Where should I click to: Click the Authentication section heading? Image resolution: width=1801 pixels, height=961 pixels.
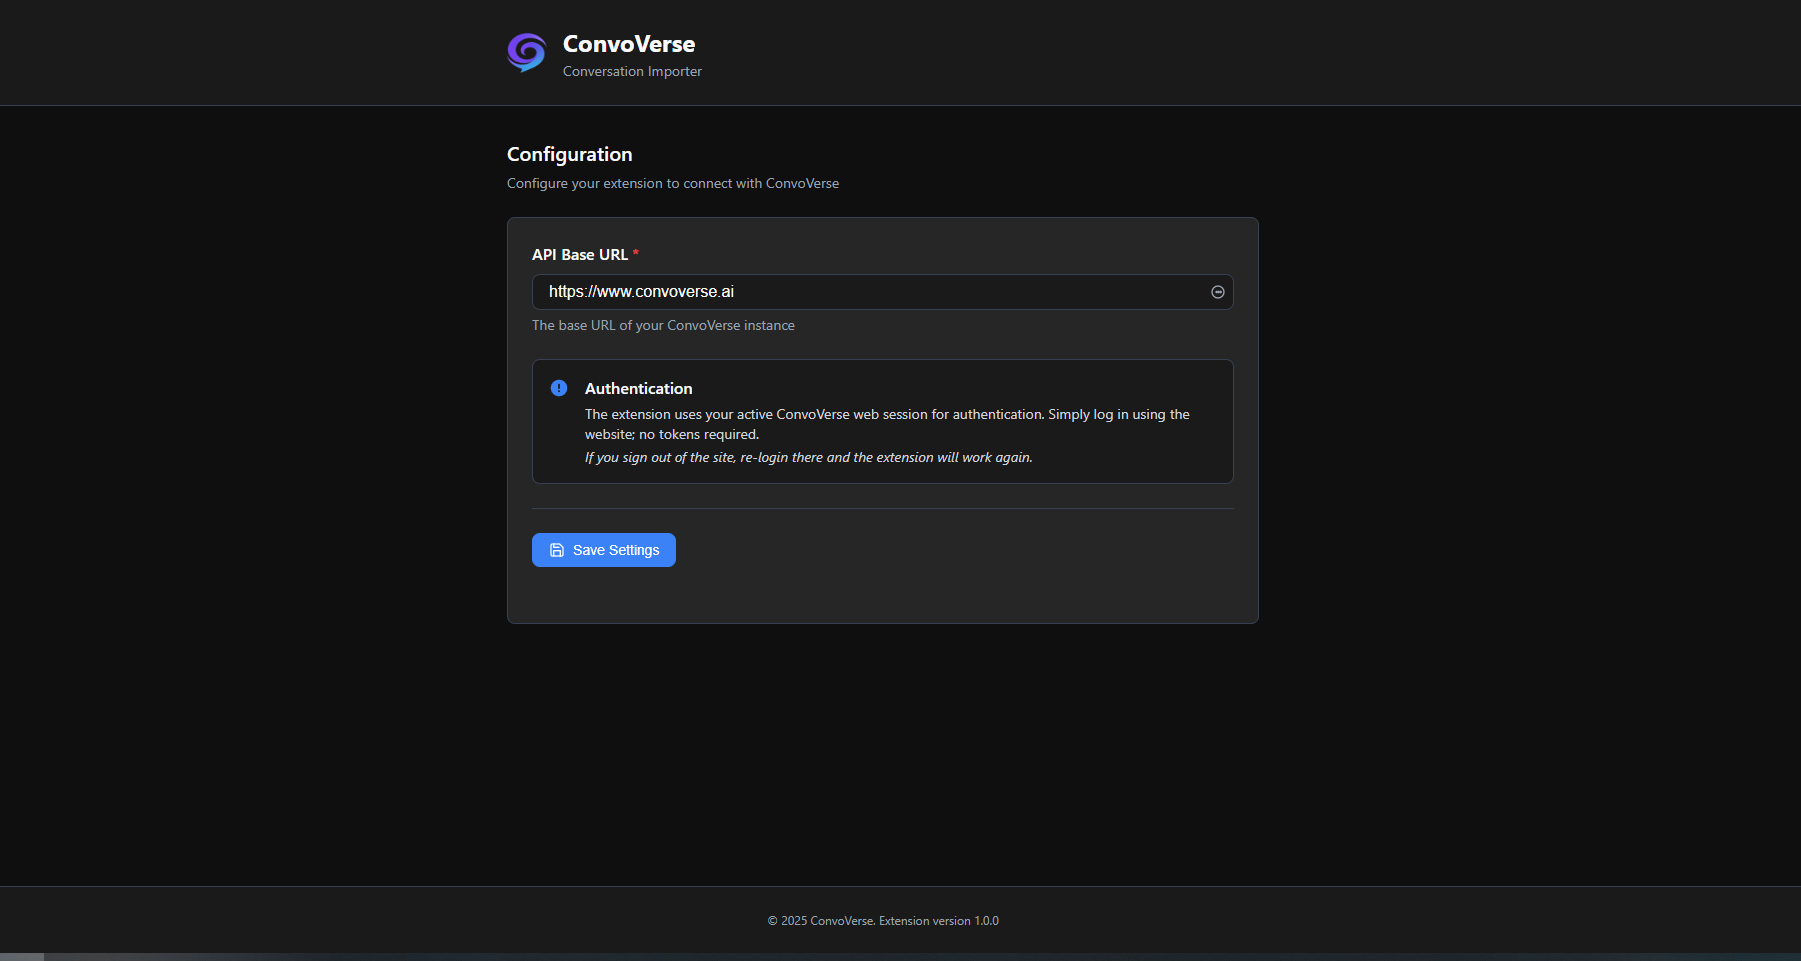coord(638,388)
